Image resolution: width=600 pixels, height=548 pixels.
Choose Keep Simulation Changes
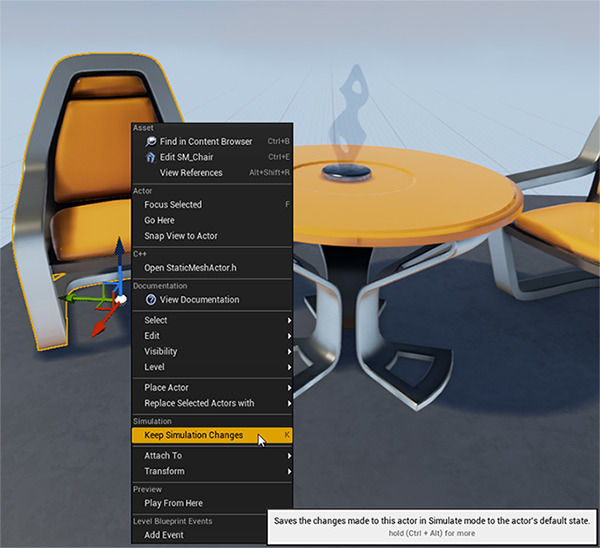[195, 435]
